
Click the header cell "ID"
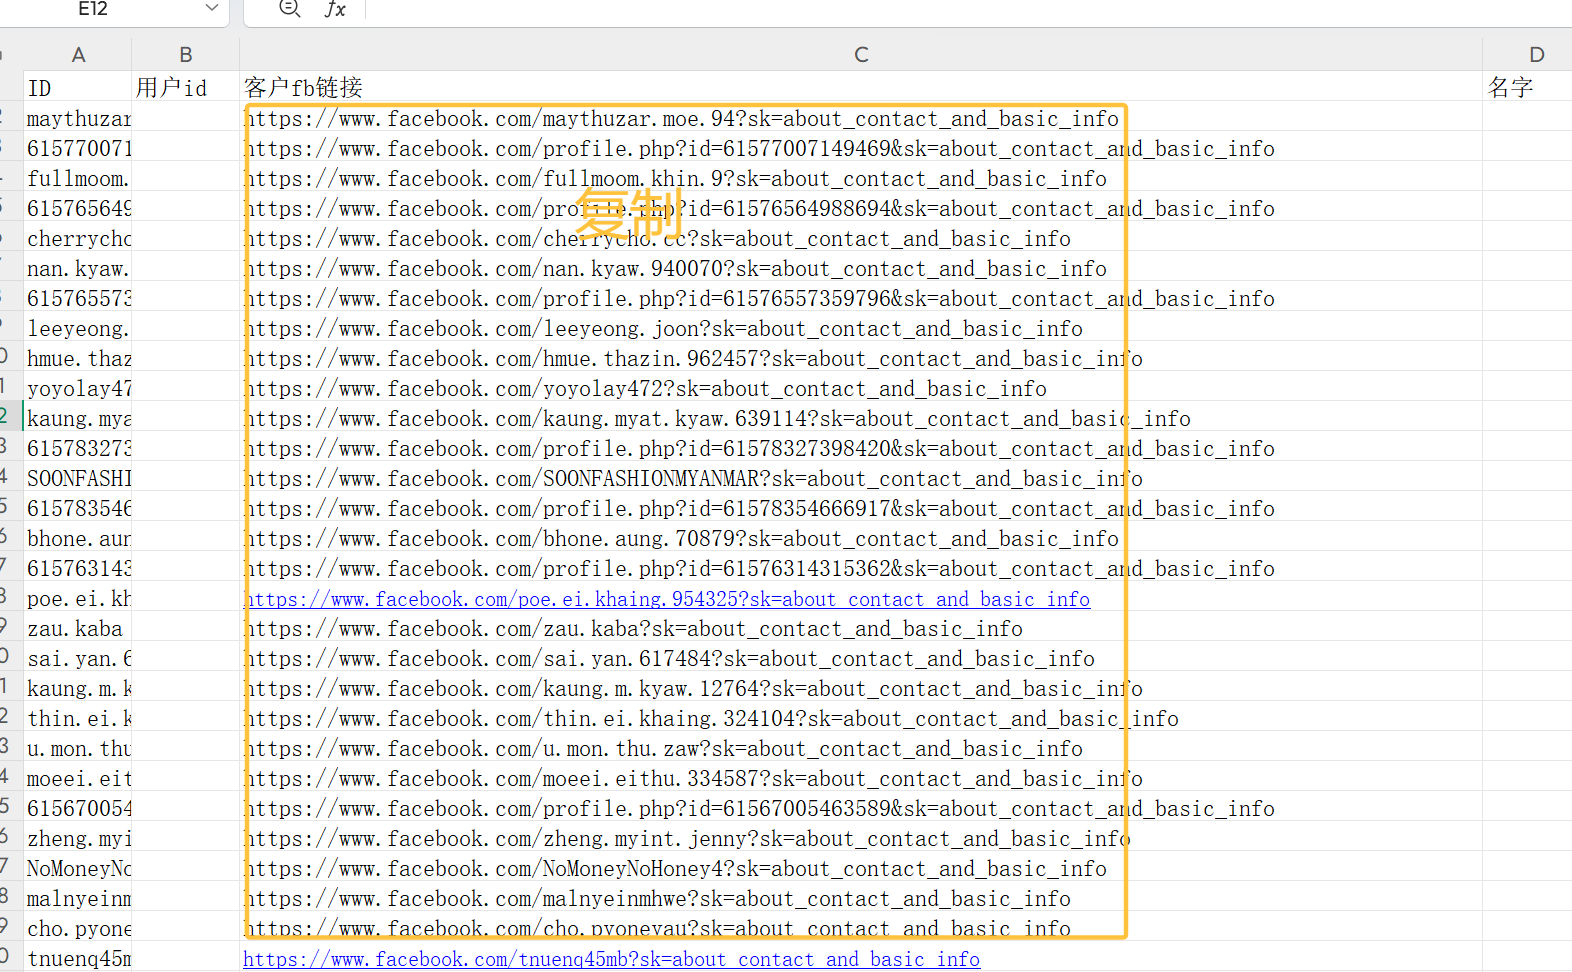78,88
